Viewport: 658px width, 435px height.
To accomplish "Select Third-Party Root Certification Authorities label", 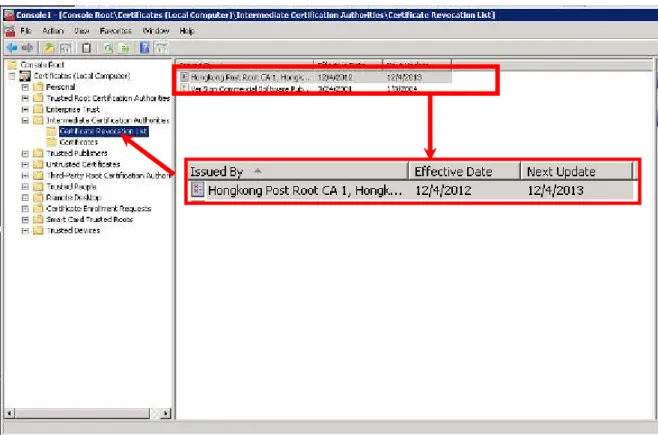I will (108, 175).
